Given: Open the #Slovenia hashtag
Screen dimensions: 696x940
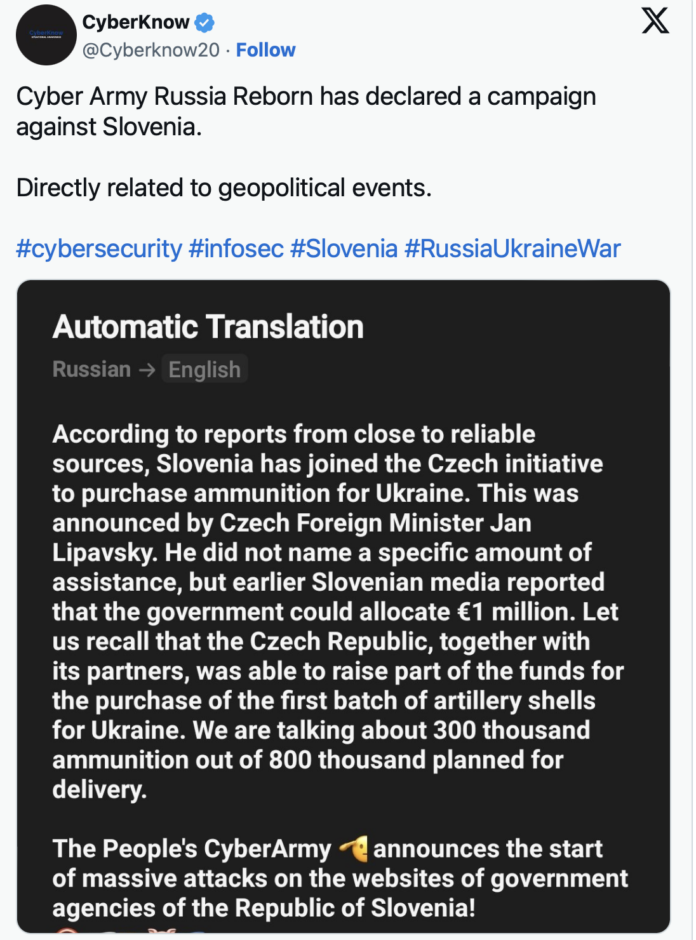Looking at the screenshot, I should [344, 248].
